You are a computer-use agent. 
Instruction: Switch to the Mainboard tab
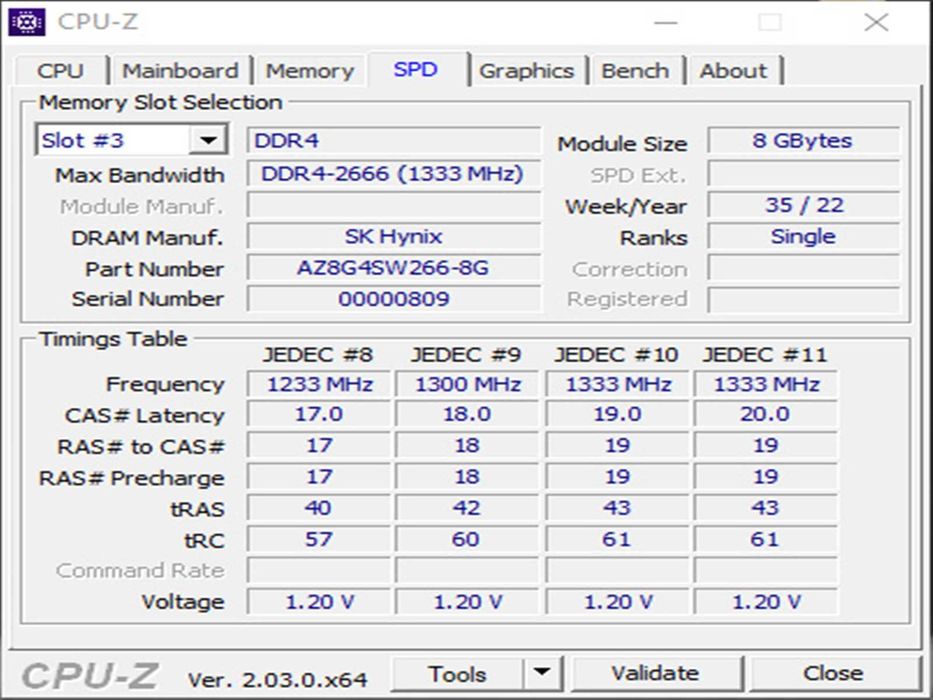(180, 71)
